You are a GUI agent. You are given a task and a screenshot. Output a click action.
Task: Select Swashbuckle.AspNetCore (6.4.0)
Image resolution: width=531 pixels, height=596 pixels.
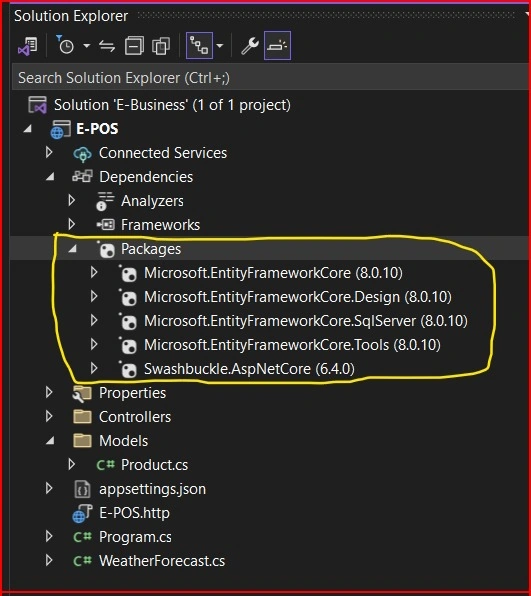[x=249, y=369]
